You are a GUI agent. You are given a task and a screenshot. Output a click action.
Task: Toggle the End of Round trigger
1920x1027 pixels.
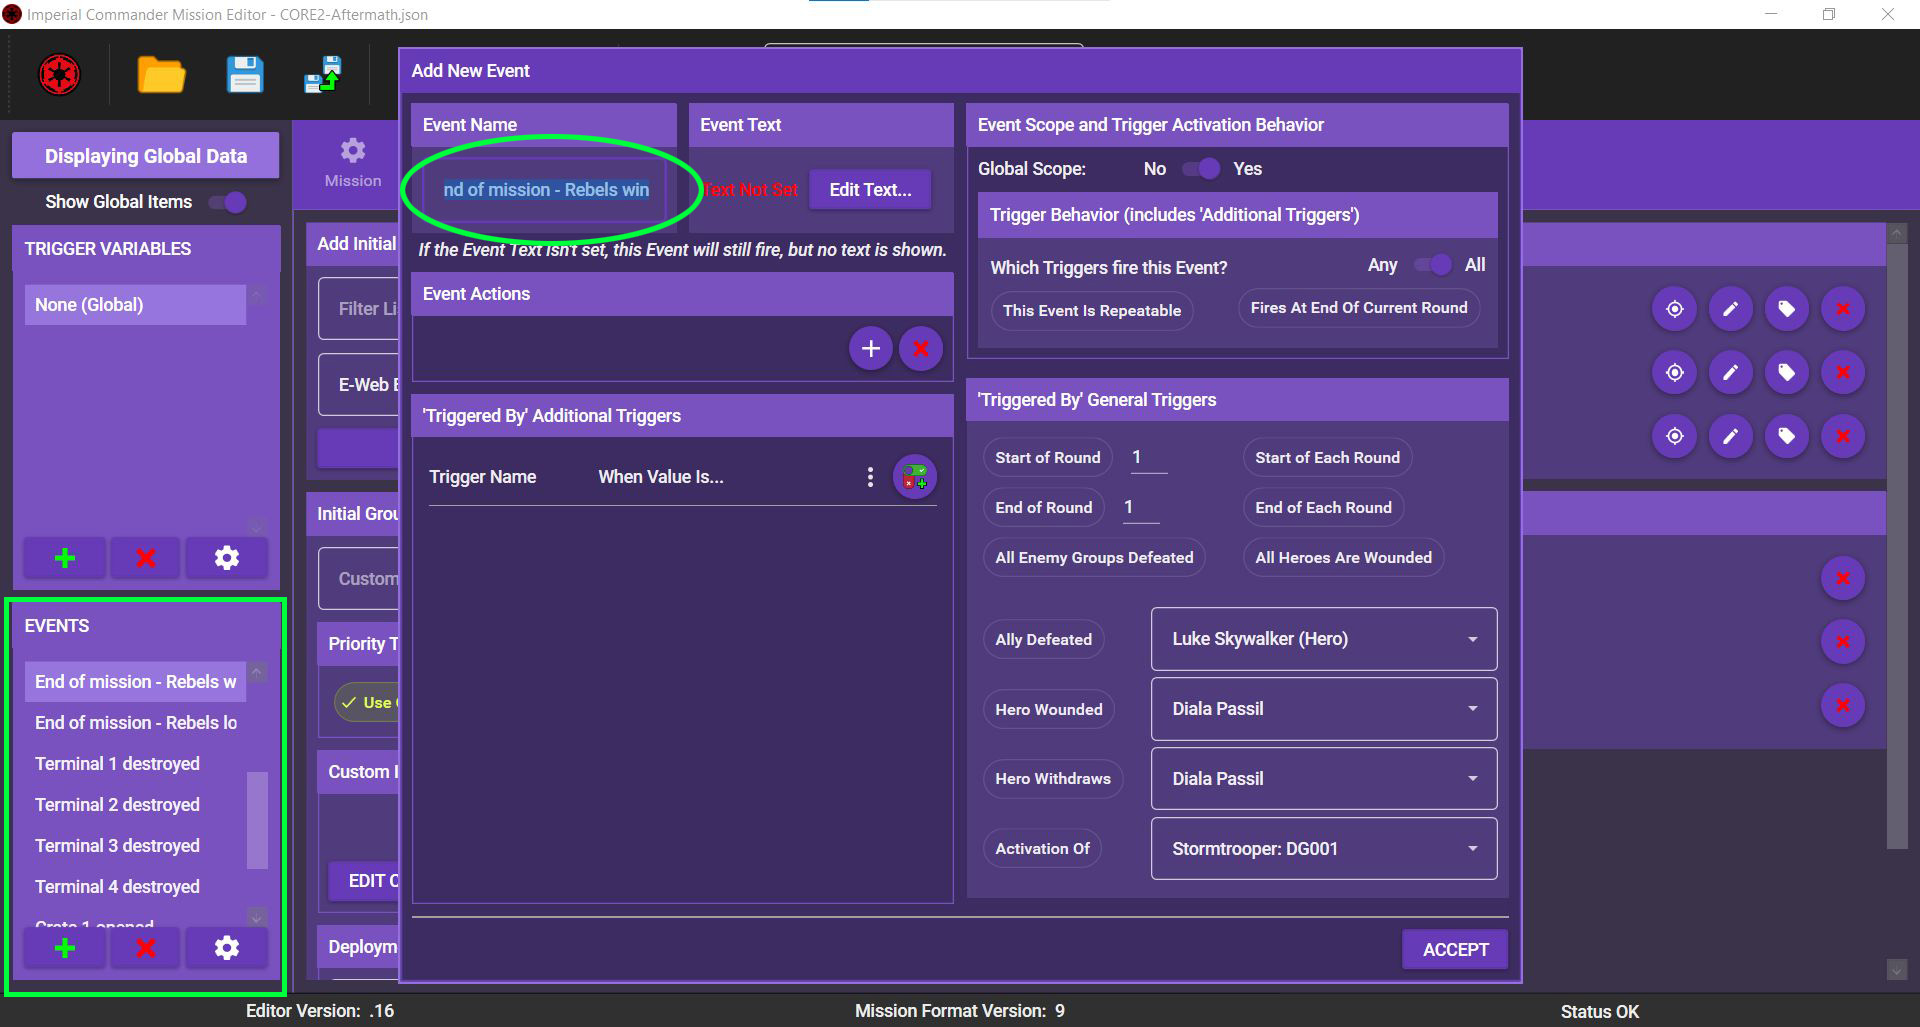[1043, 508]
